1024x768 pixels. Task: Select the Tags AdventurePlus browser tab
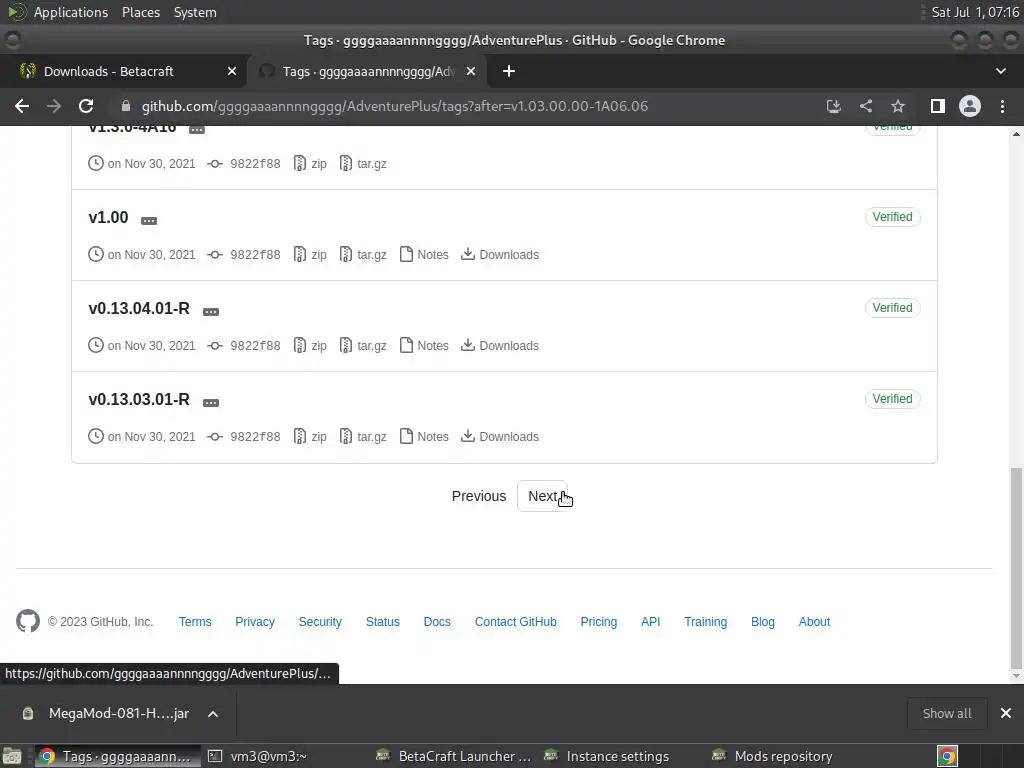367,71
